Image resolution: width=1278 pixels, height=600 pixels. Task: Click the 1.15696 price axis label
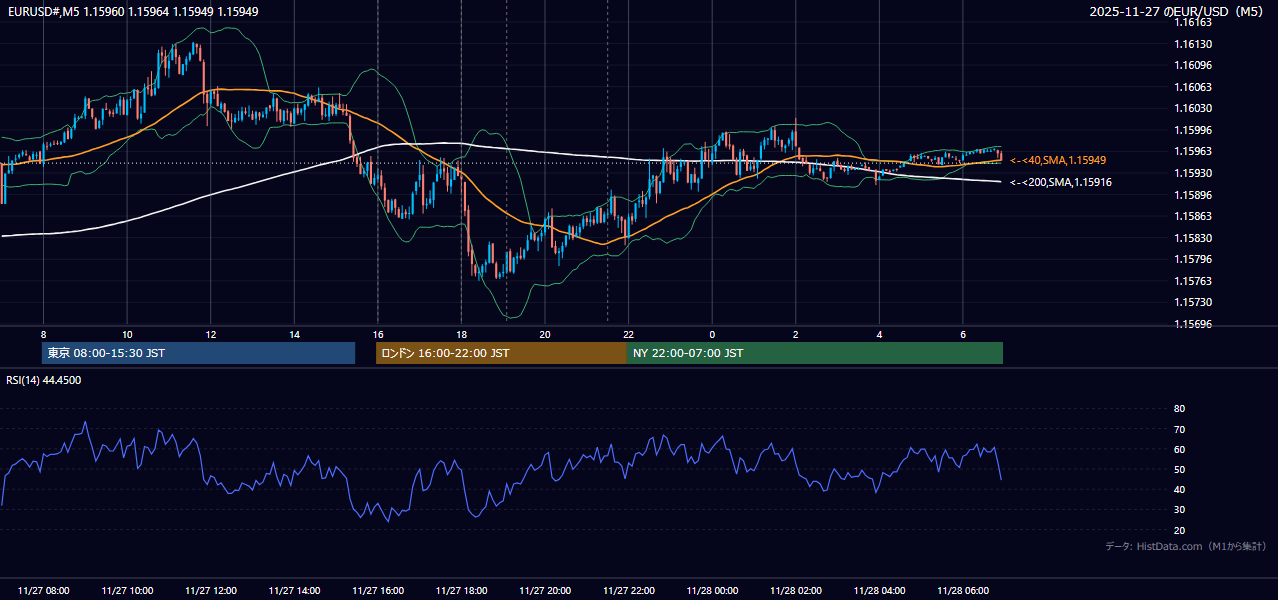coord(1193,324)
